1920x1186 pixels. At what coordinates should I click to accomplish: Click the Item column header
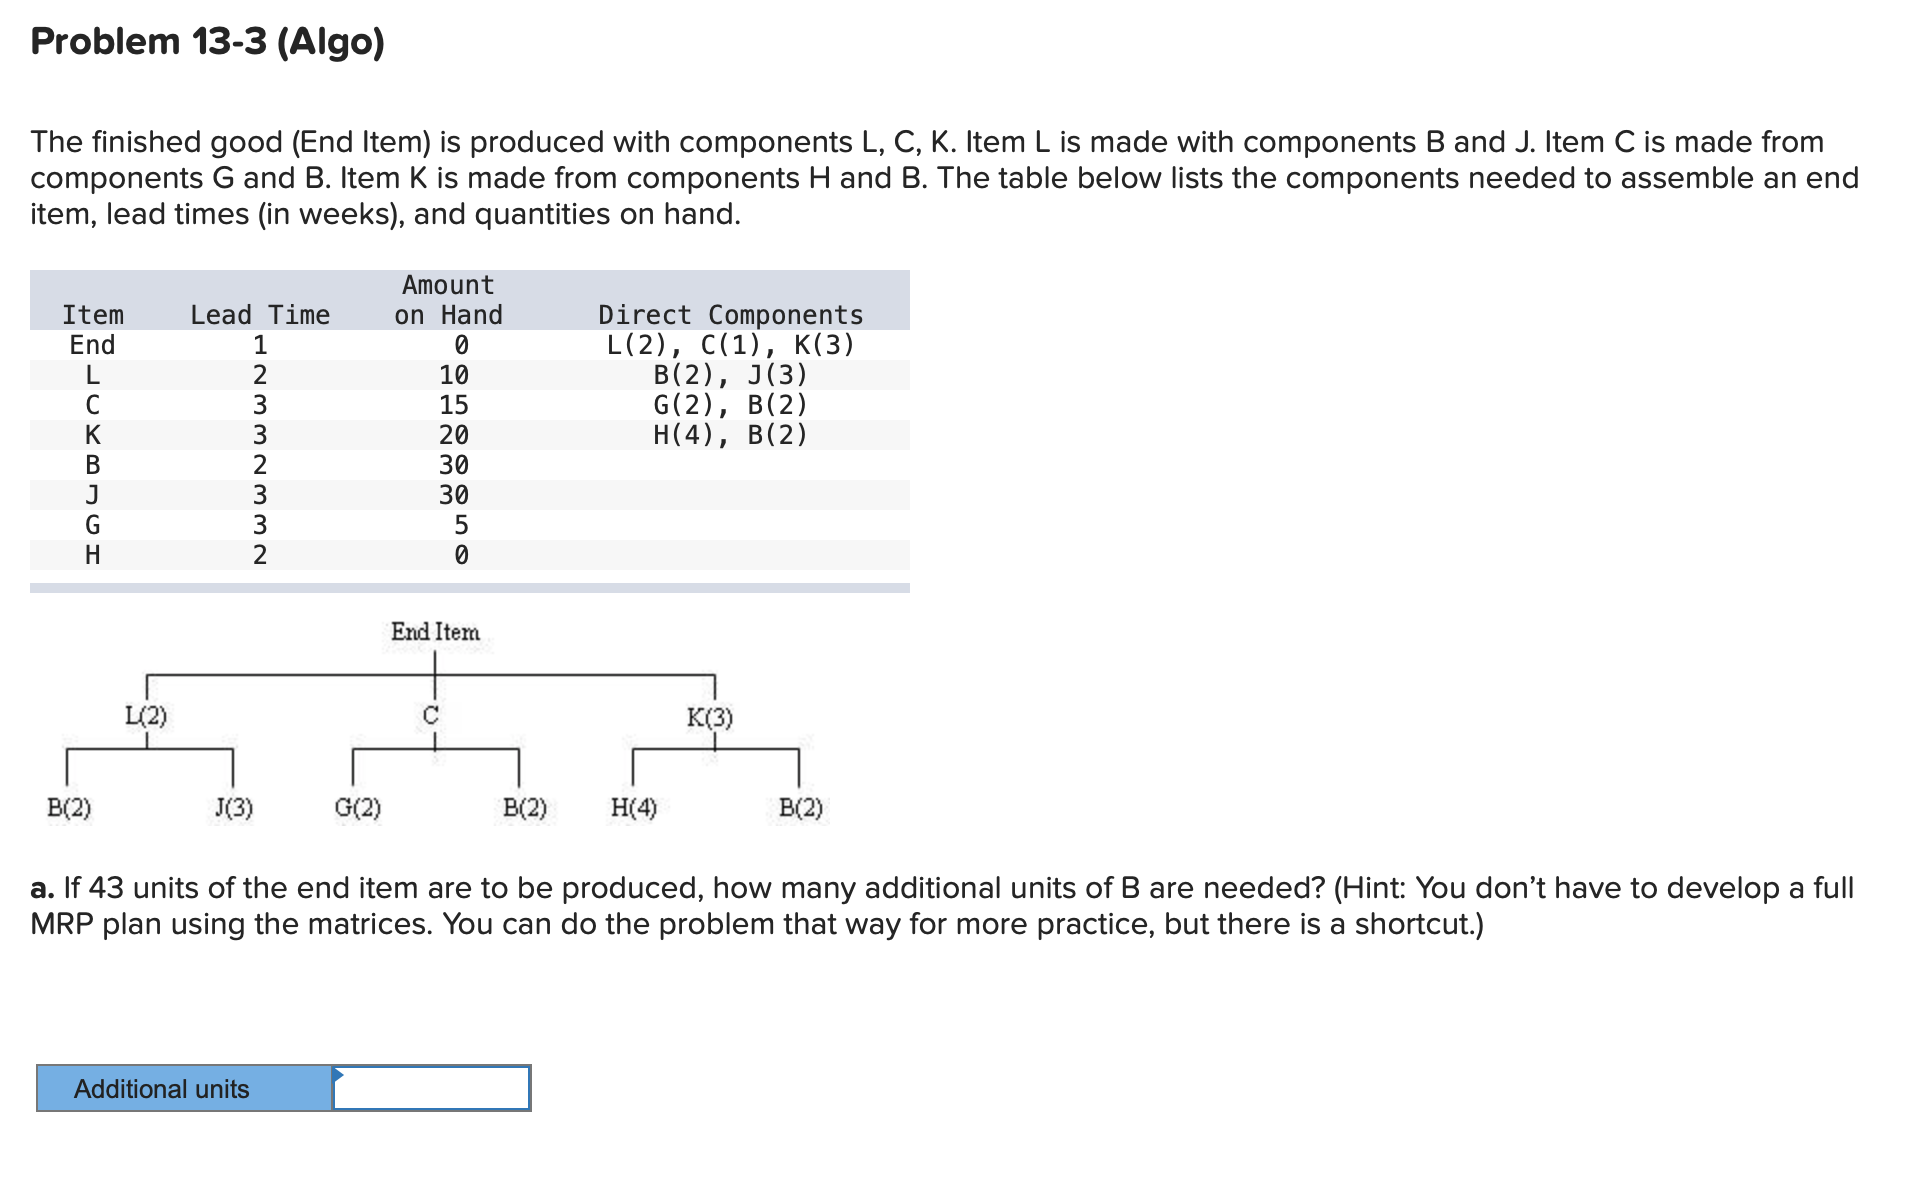[93, 315]
